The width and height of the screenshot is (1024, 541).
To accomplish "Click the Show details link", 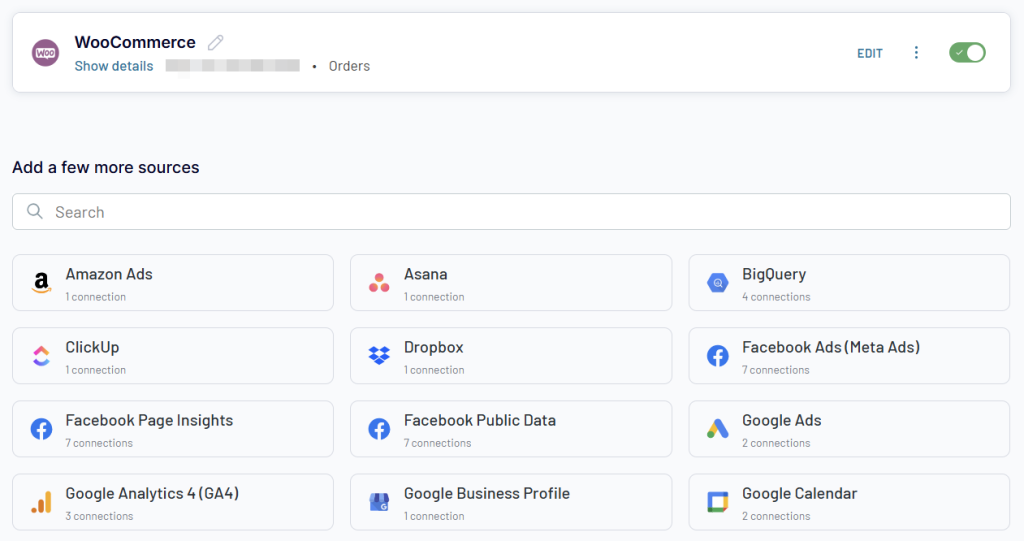I will click(114, 66).
